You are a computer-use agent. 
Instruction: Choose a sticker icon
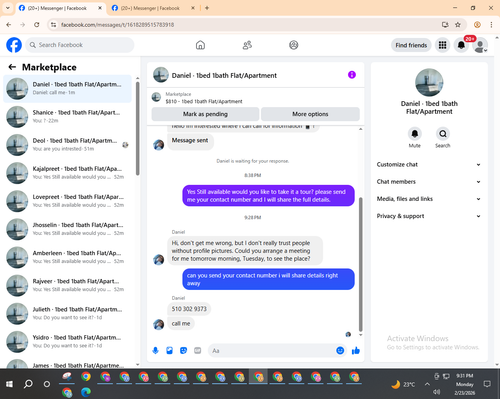click(183, 350)
